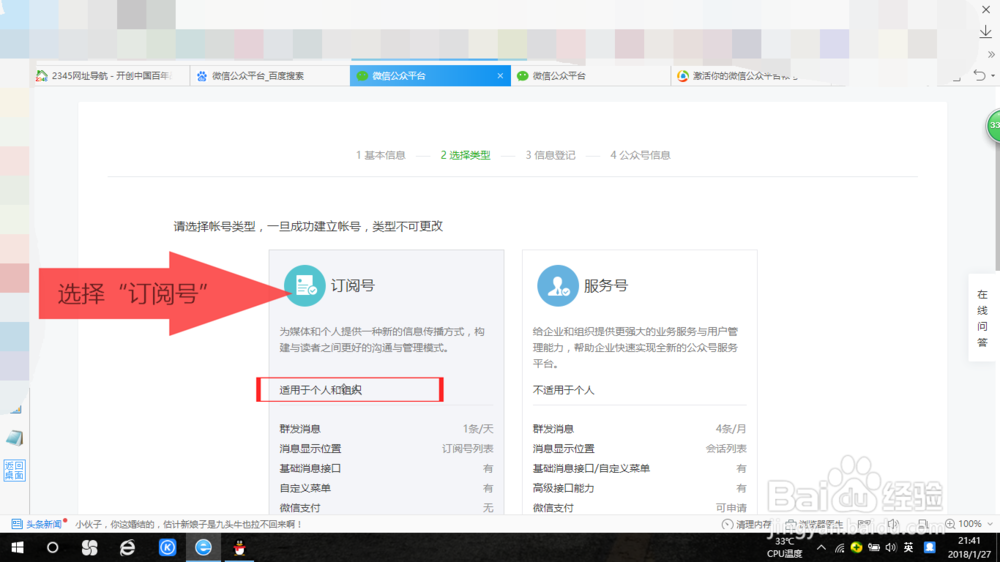The height and width of the screenshot is (562, 1000).
Task: Go to step 1 基本信息
Action: pyautogui.click(x=381, y=155)
